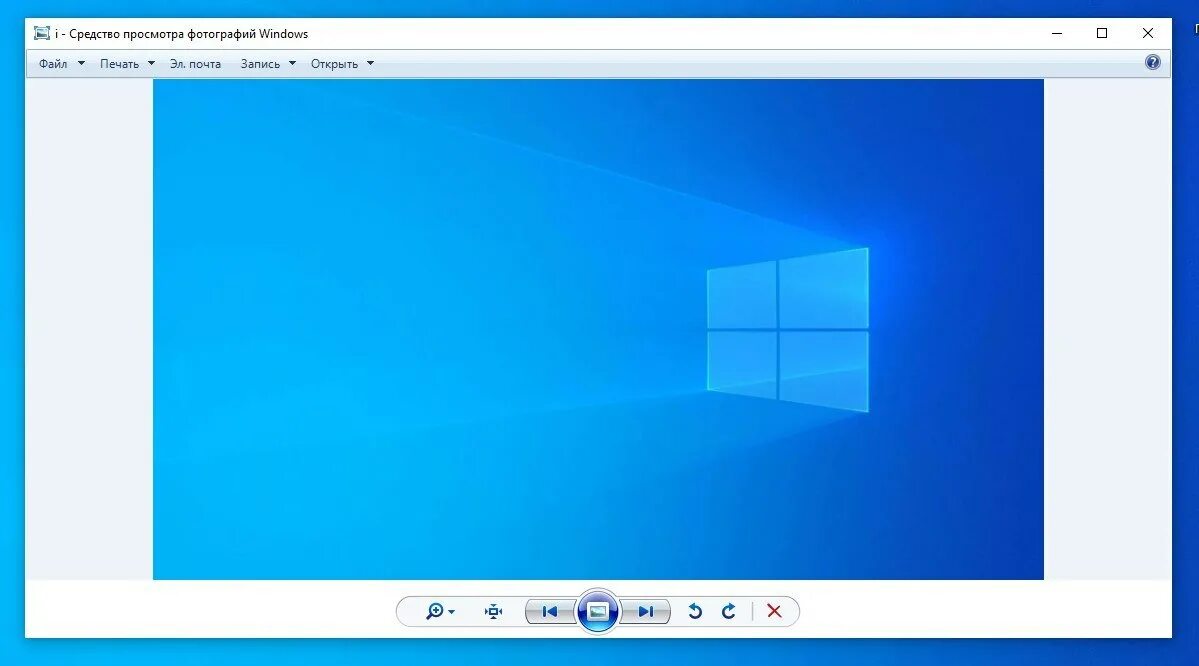Expand the Печать dropdown arrow
Screen dimensions: 1199x666
151,63
